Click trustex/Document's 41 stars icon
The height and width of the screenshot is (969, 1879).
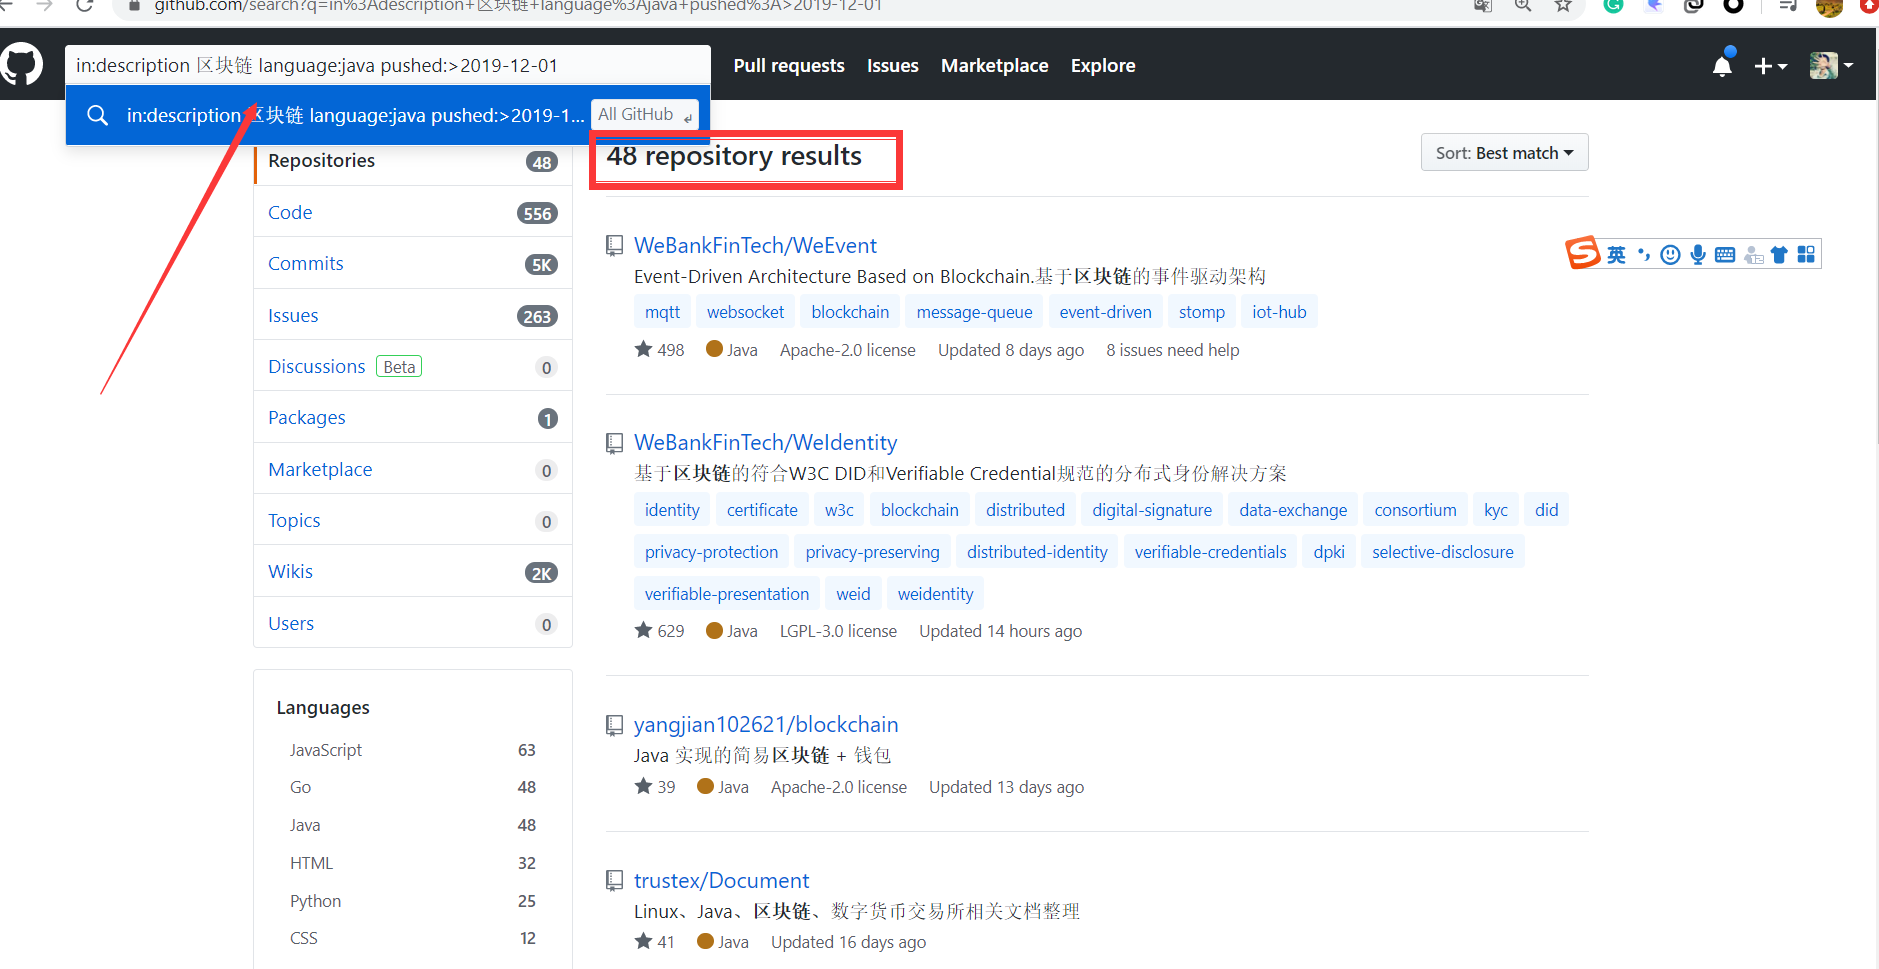pyautogui.click(x=643, y=941)
